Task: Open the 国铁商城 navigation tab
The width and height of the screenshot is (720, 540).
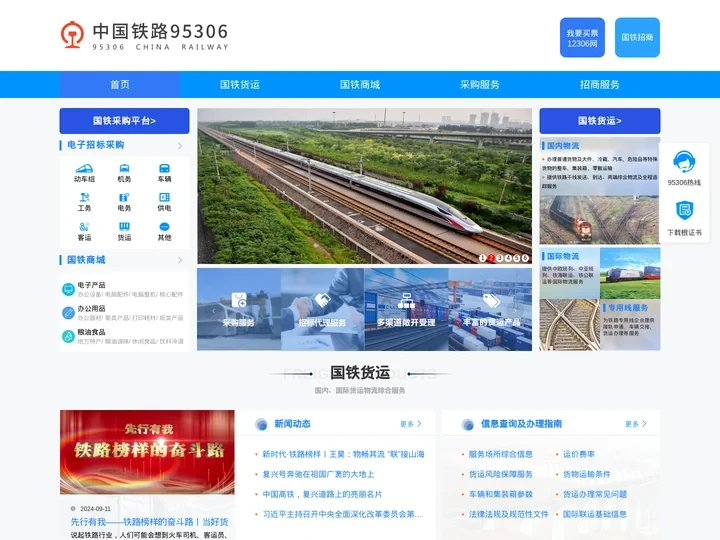Action: [x=360, y=84]
